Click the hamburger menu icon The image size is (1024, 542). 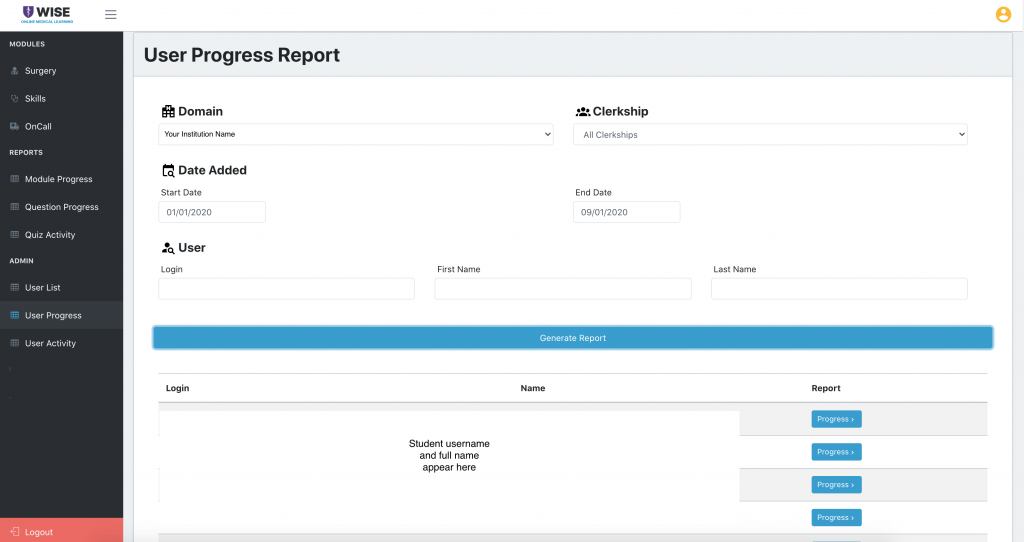tap(111, 14)
